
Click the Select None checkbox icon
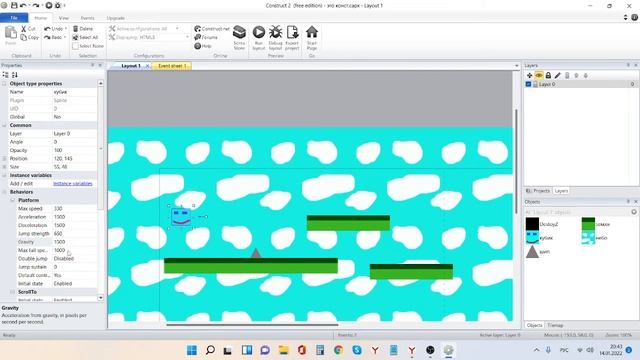click(76, 46)
